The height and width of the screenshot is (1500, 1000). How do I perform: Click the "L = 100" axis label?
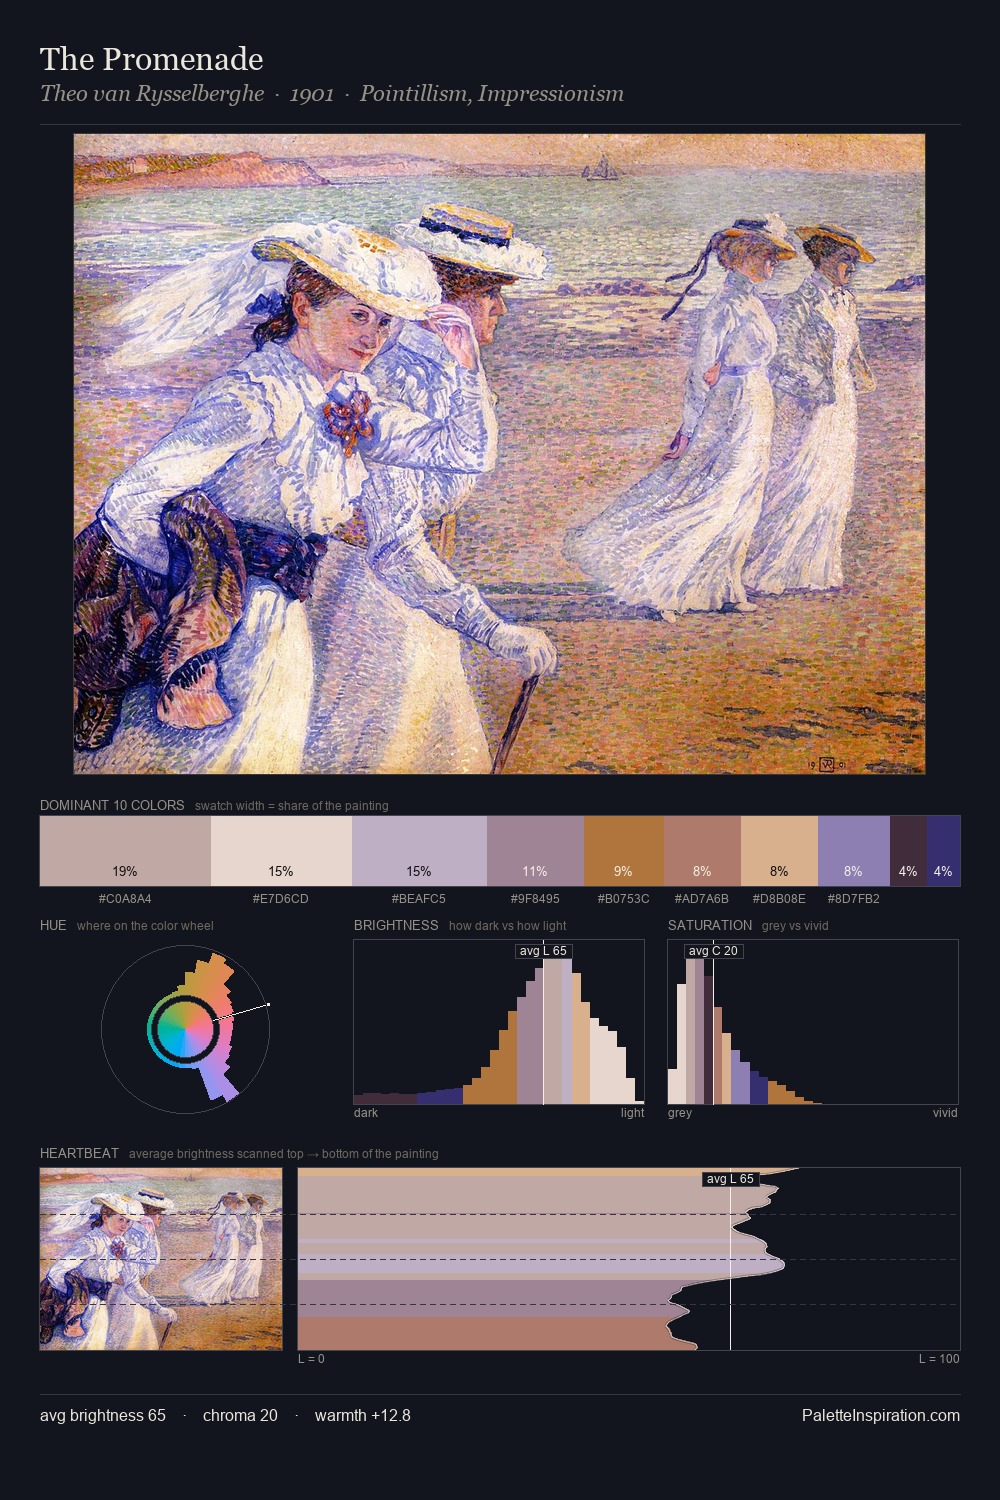coord(939,1359)
